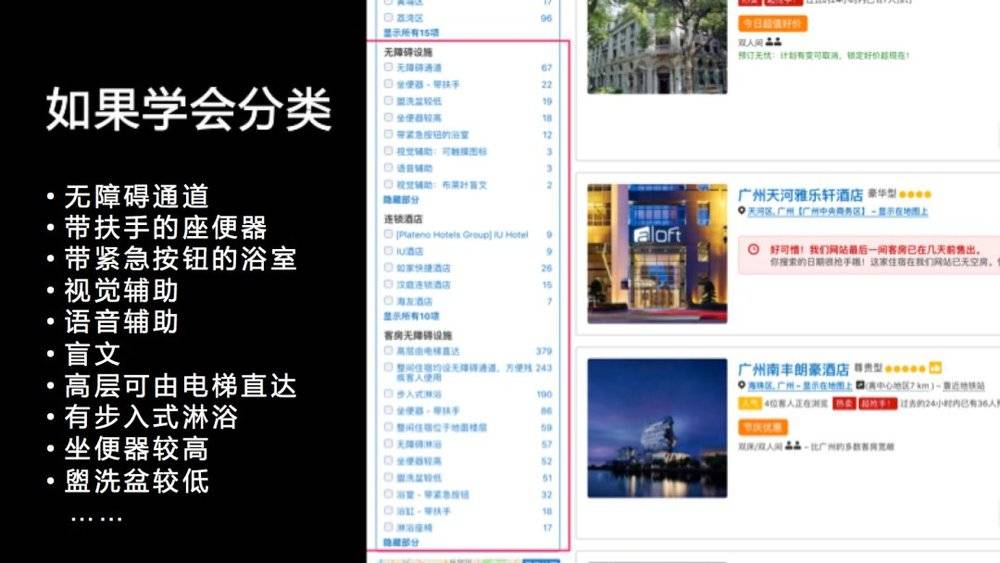Viewport: 1000px width, 563px height.
Task: Click the distance icon before 离中心地区7 km
Action: [860, 385]
